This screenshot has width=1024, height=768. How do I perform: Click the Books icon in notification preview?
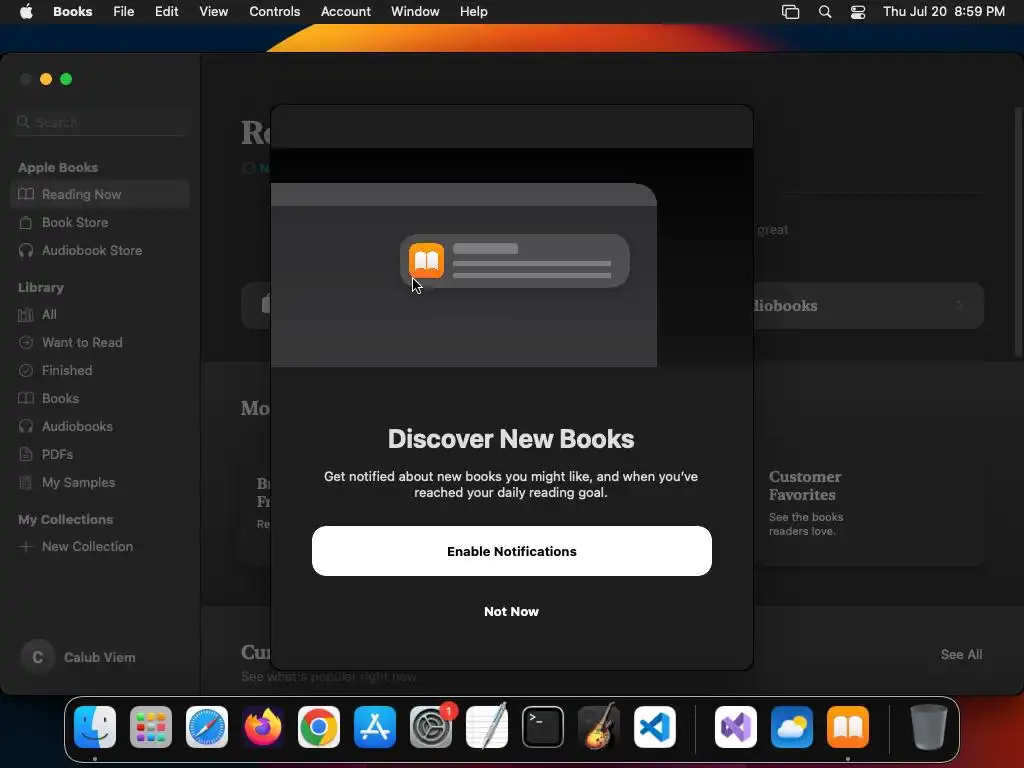click(426, 261)
